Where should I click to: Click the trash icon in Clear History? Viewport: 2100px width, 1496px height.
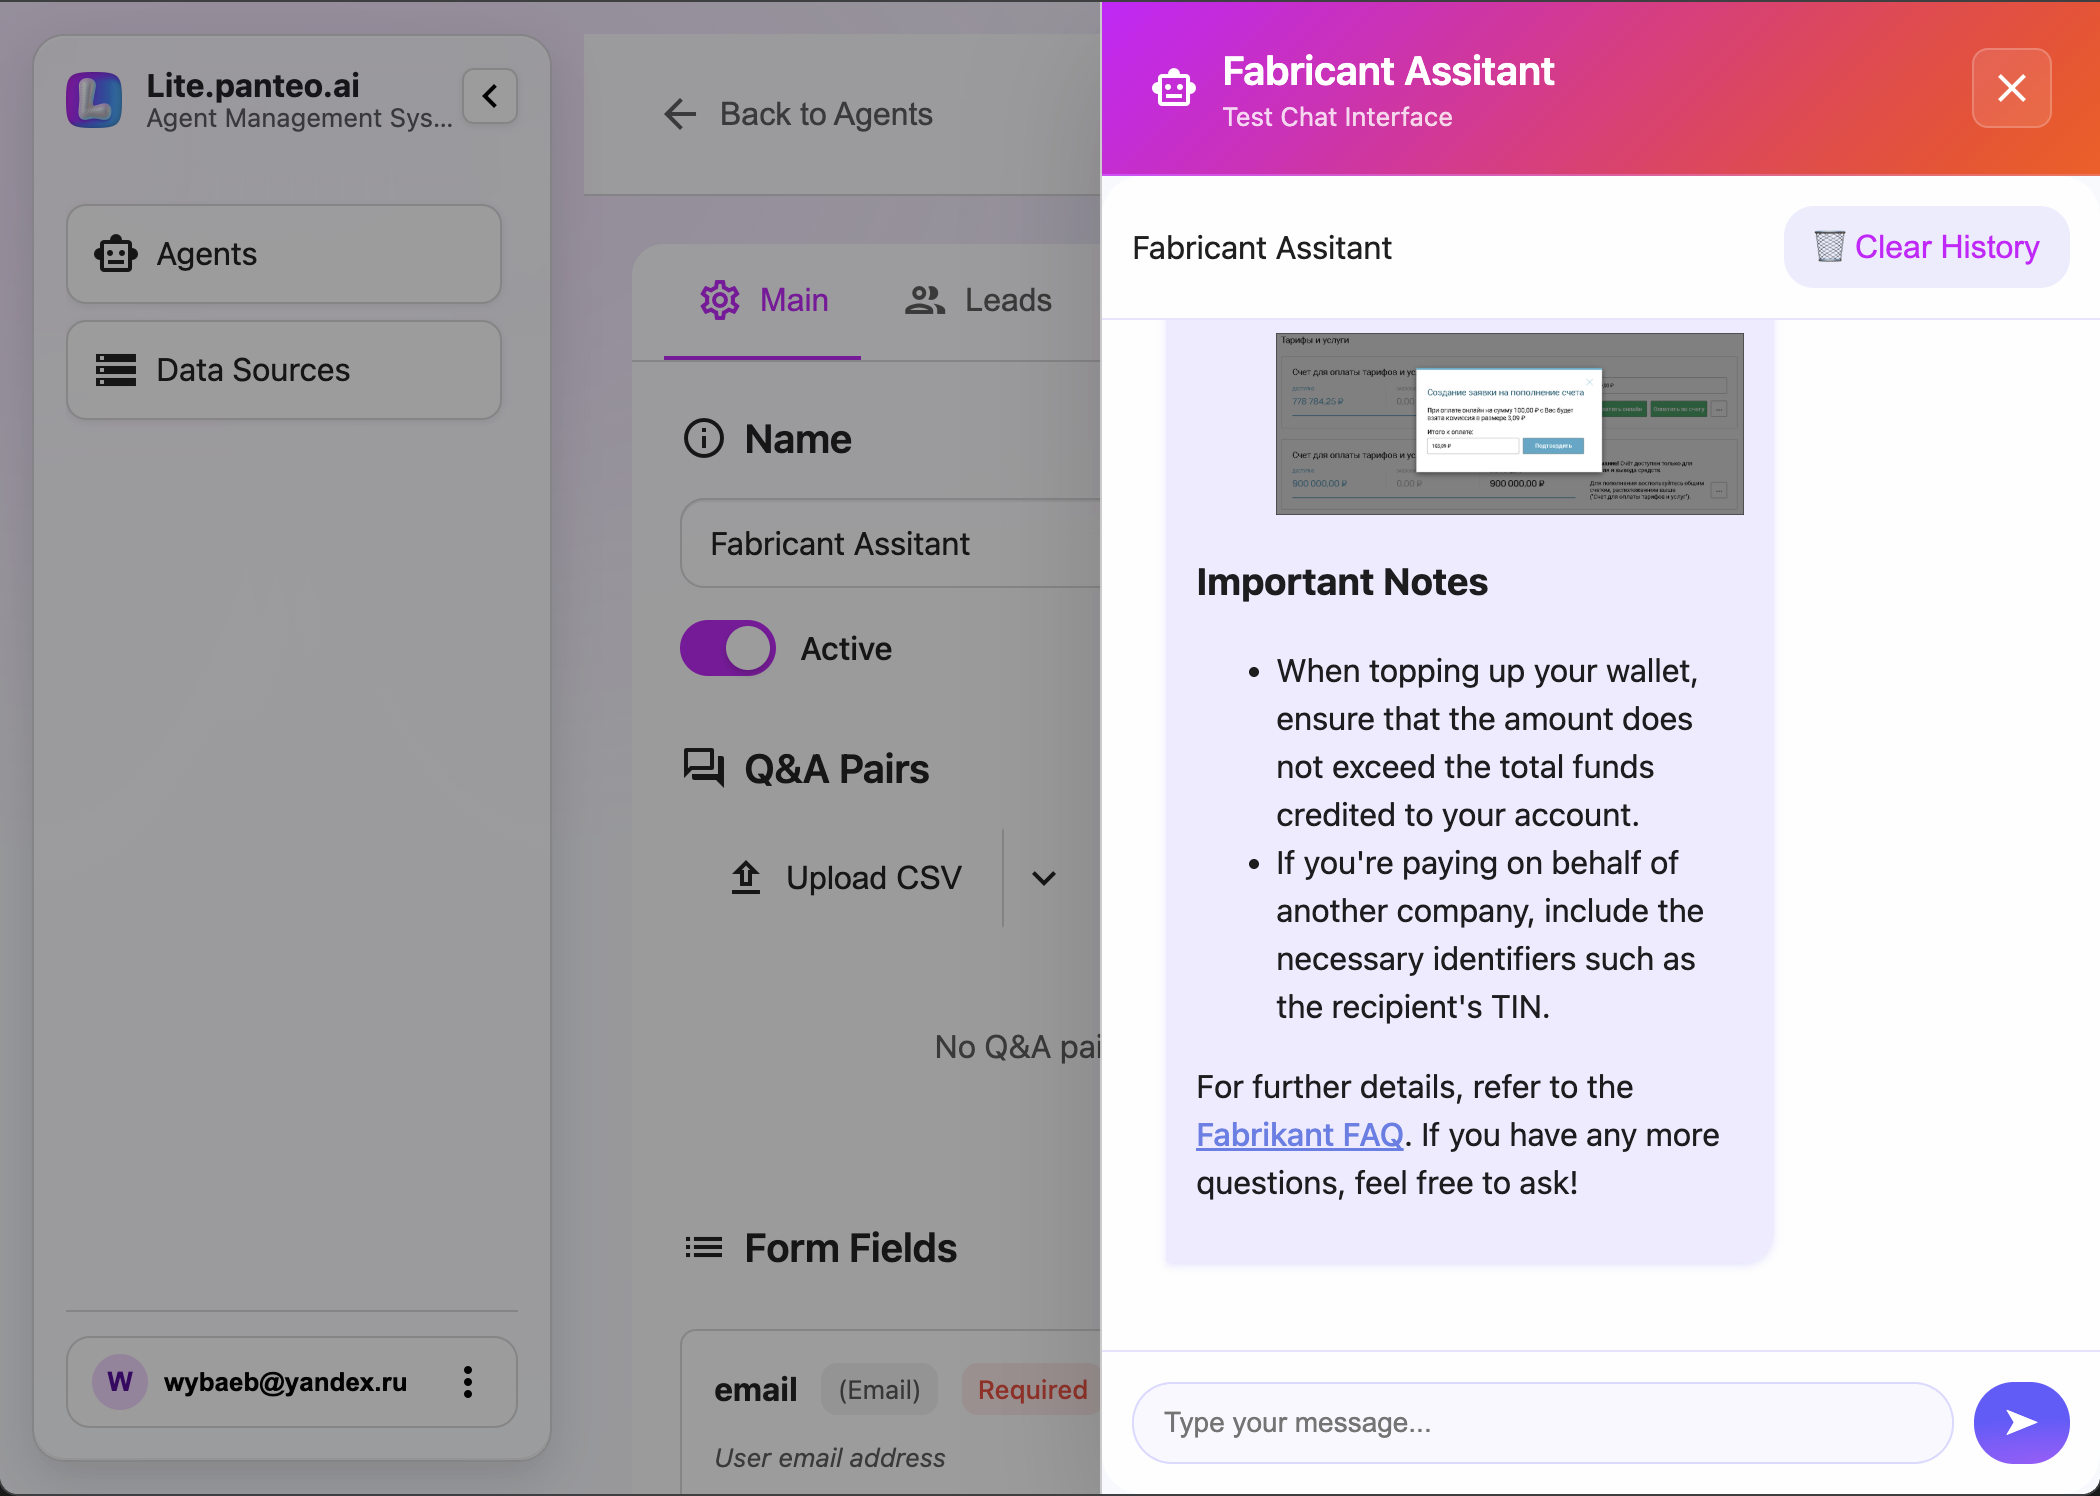coord(1830,246)
